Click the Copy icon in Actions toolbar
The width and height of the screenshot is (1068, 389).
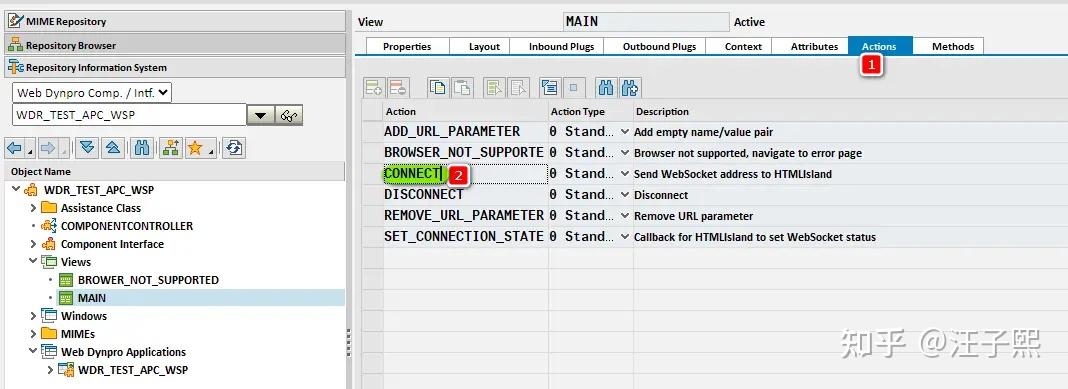438,87
